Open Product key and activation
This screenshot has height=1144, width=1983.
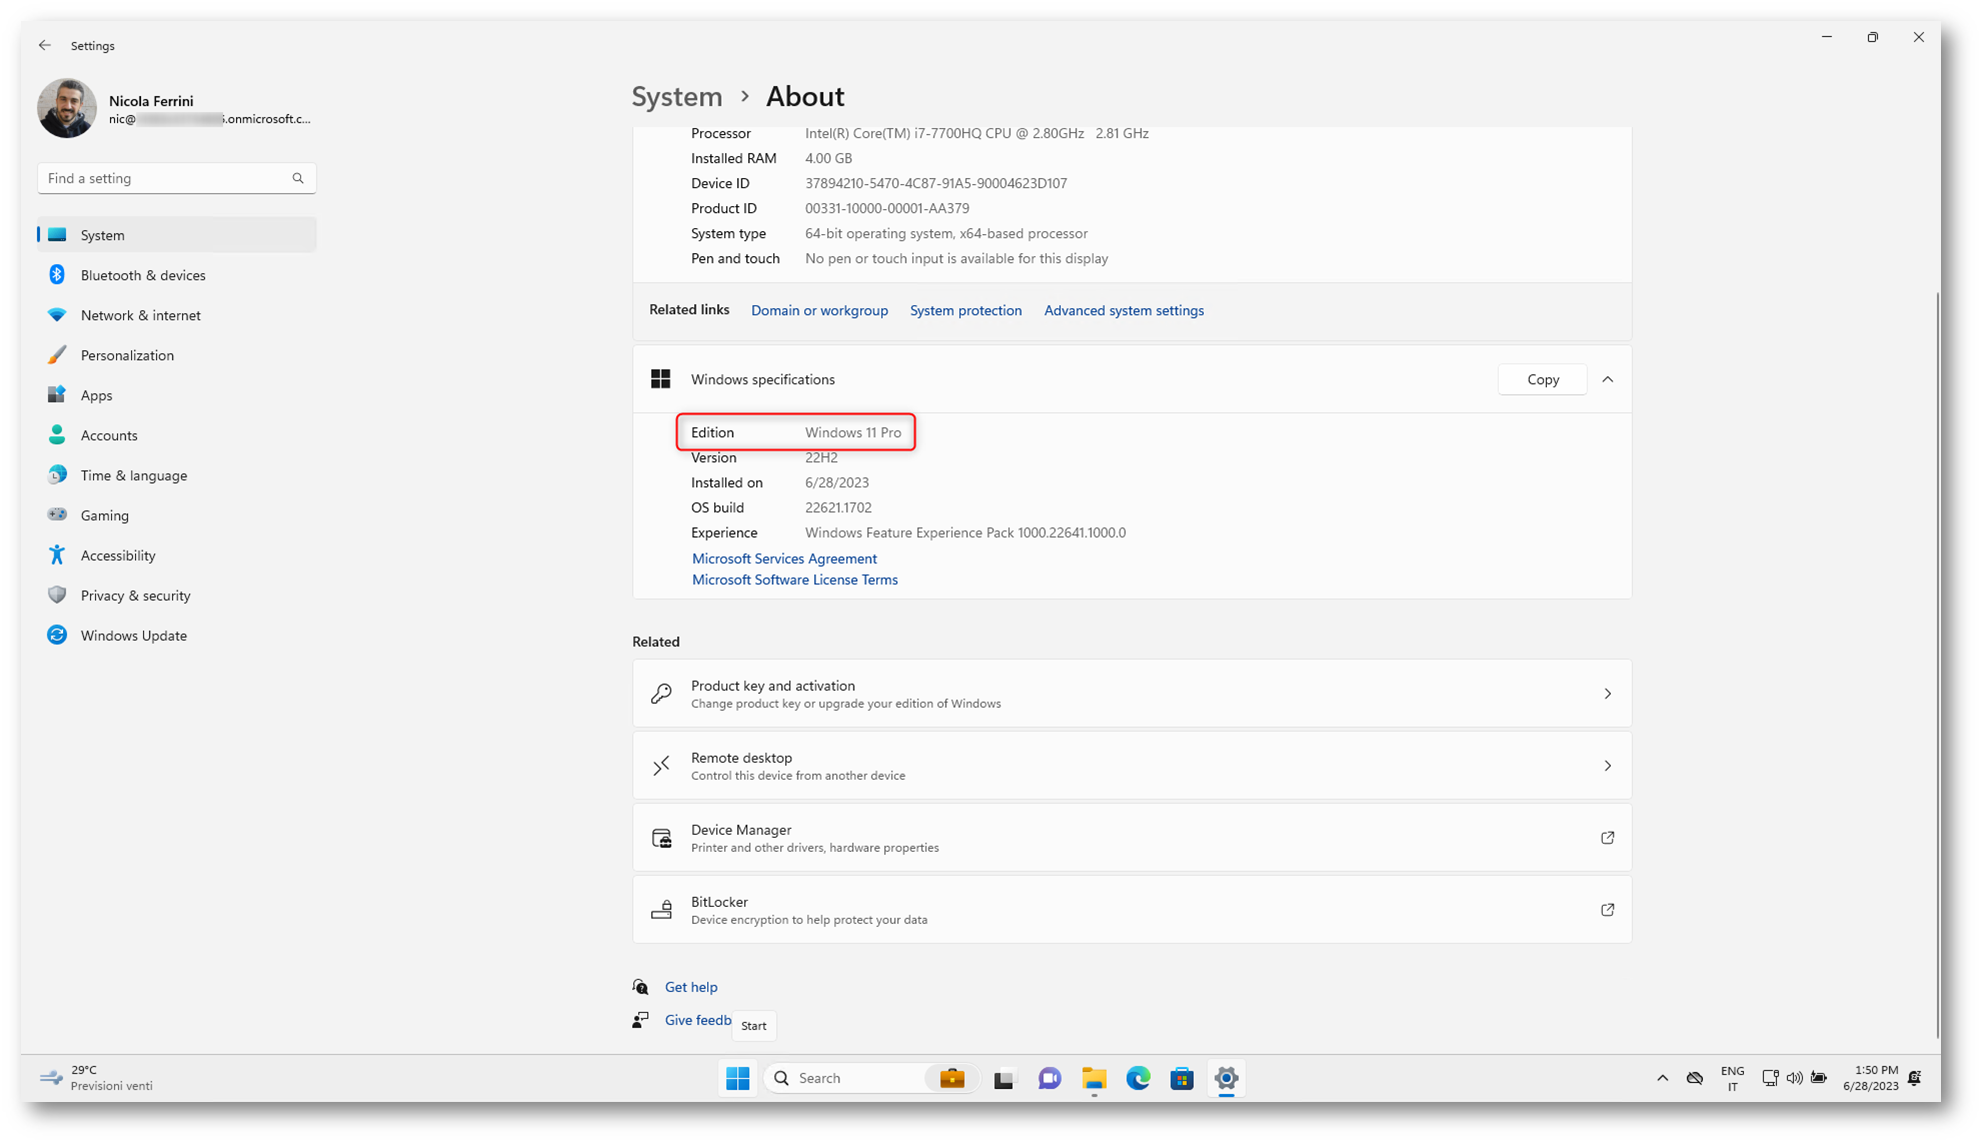pyautogui.click(x=1131, y=694)
